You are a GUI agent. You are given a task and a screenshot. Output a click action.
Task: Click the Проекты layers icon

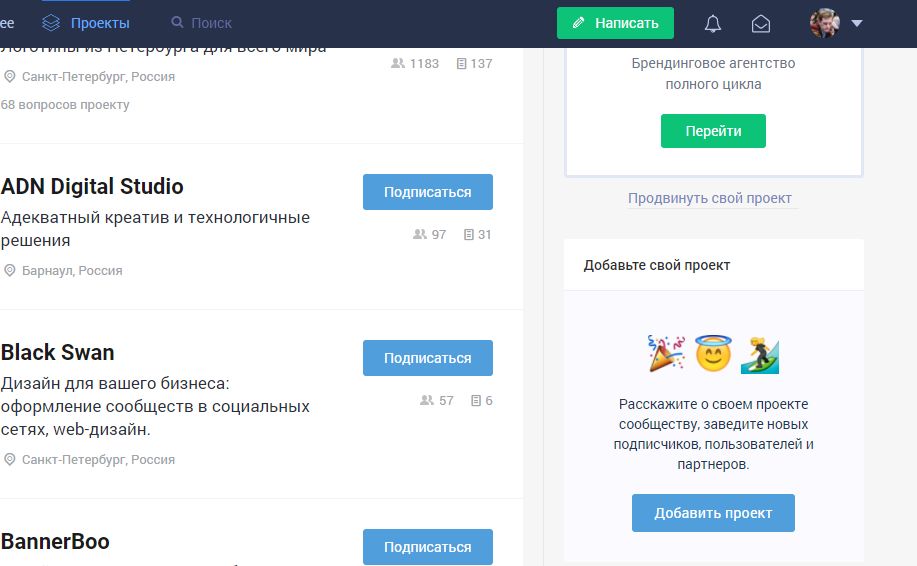[51, 23]
